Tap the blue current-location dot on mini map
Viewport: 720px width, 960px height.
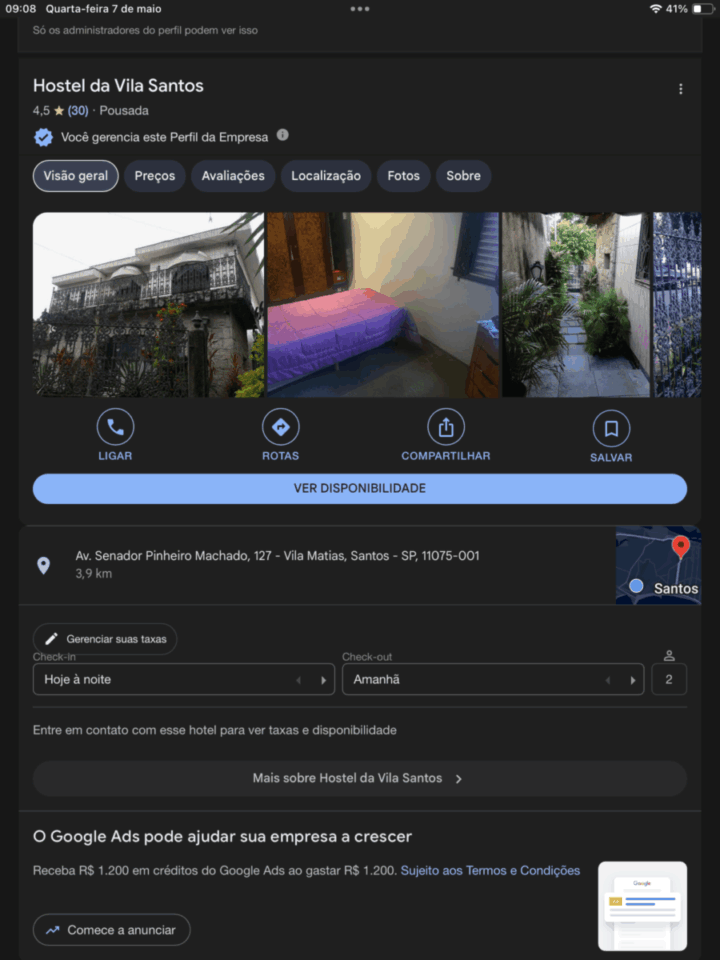click(636, 586)
